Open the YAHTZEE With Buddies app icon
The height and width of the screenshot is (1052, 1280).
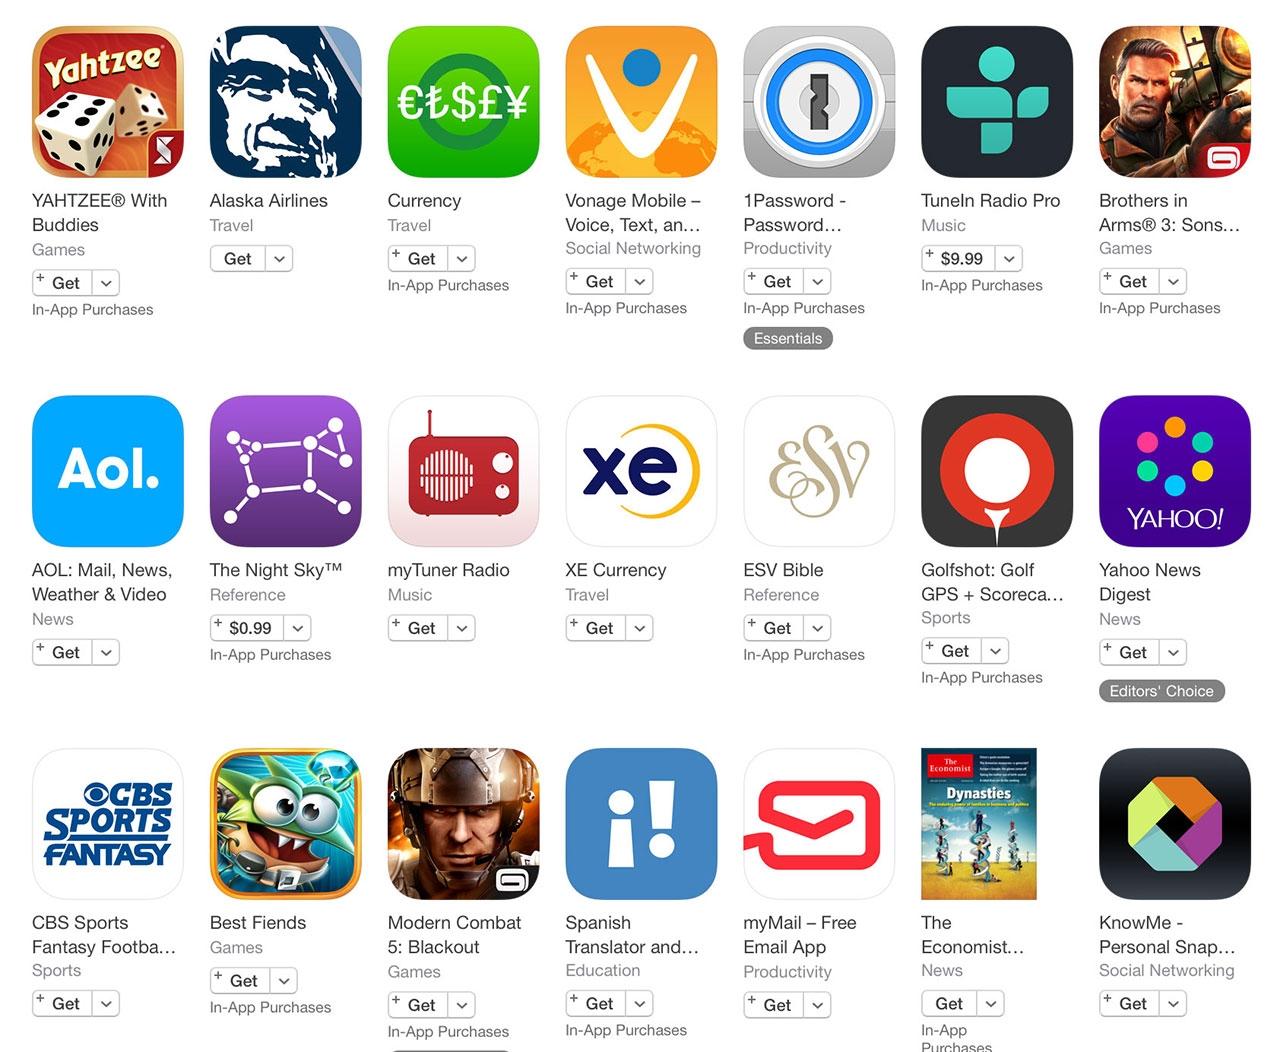click(108, 102)
